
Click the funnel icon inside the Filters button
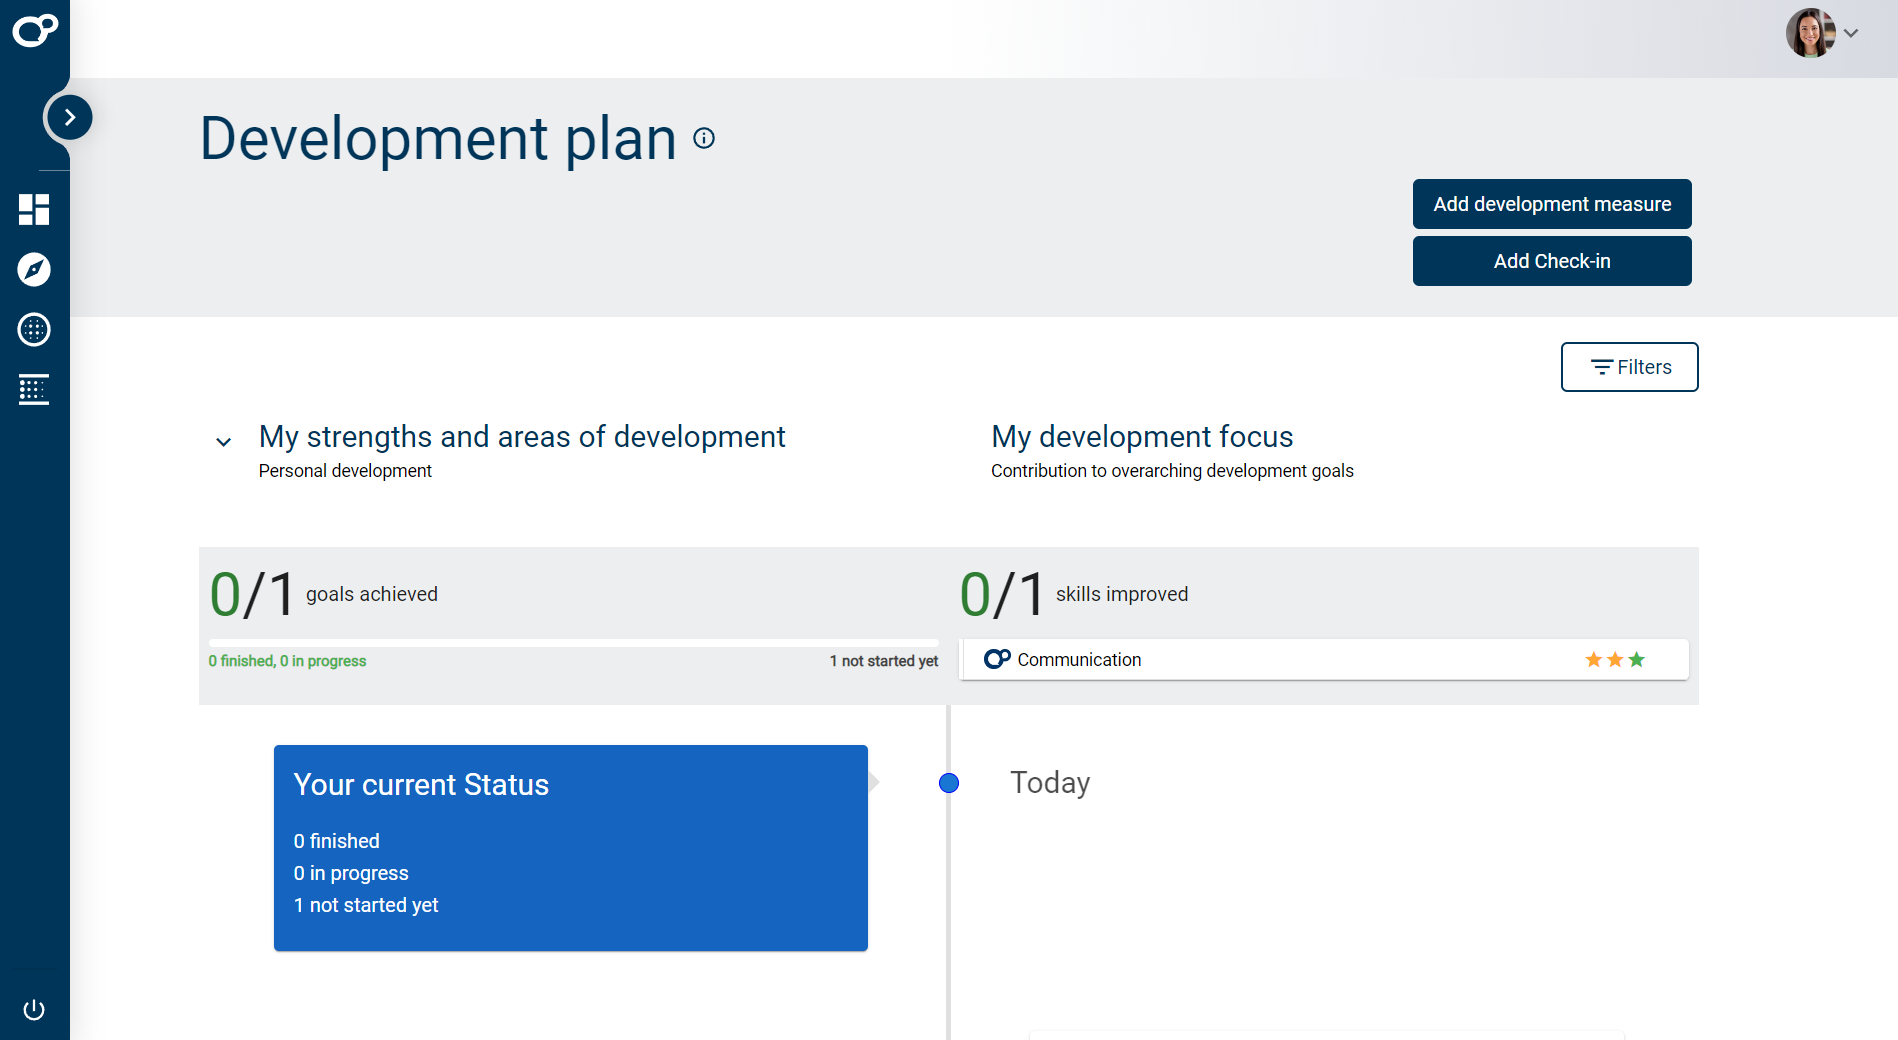click(x=1601, y=367)
